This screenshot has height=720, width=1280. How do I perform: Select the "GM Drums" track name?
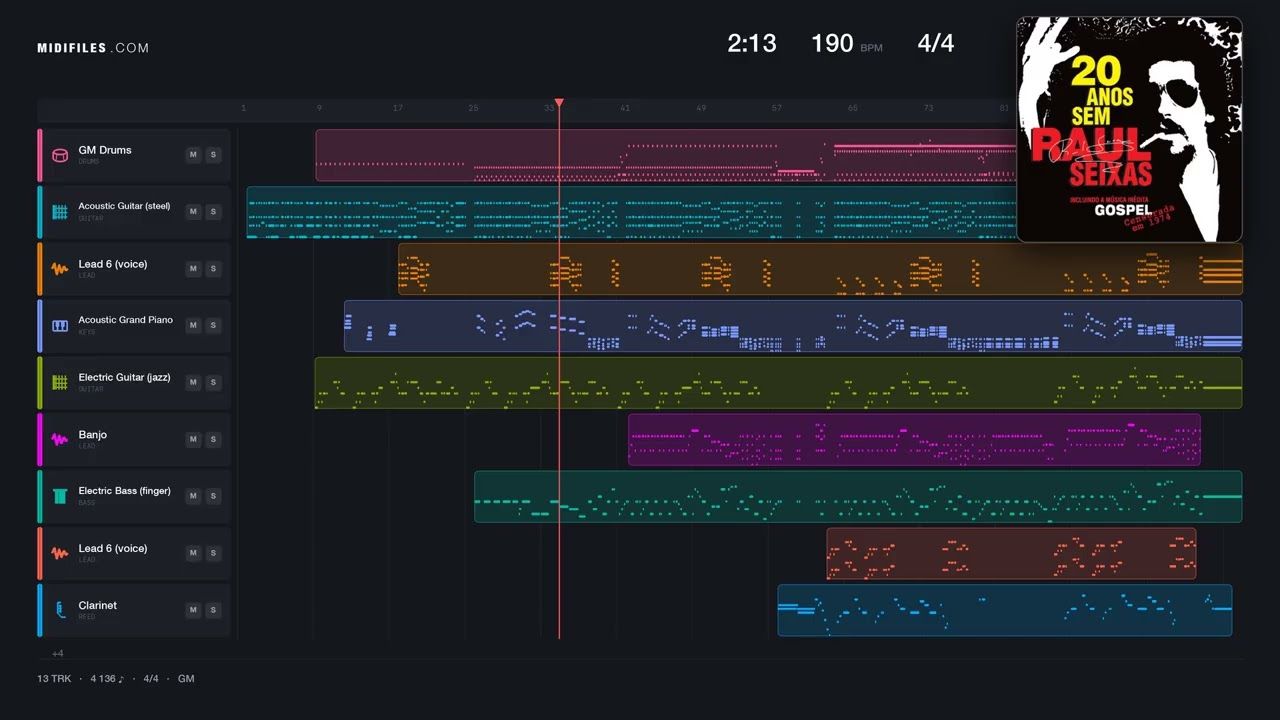click(x=105, y=150)
